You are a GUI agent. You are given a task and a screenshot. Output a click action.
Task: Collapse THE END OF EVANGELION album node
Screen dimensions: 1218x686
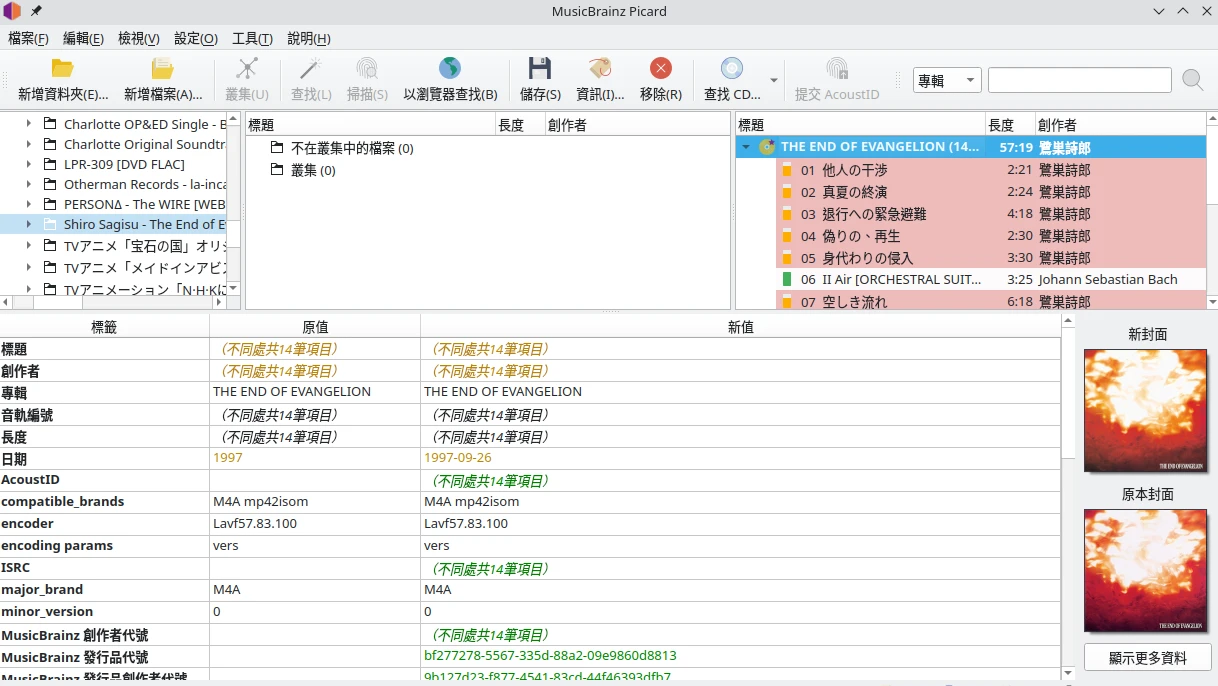point(745,147)
